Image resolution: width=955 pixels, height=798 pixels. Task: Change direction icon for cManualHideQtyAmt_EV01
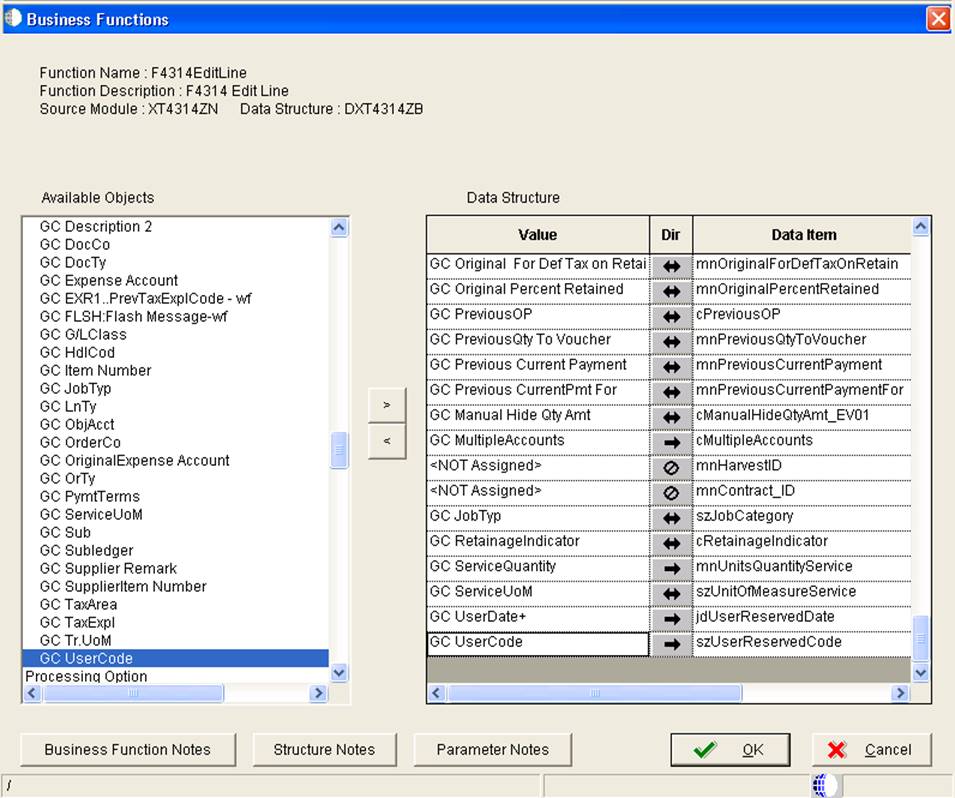671,417
